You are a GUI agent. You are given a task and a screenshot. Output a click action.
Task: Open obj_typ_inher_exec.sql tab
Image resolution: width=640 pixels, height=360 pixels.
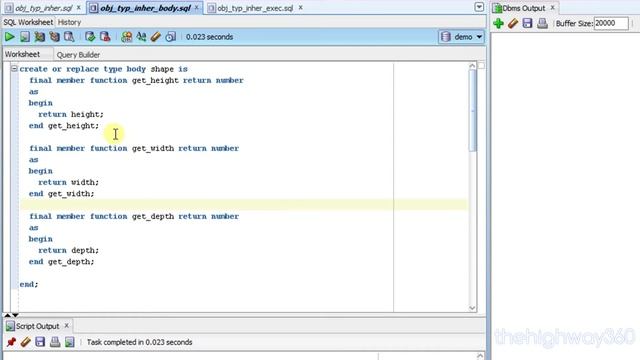tap(255, 8)
